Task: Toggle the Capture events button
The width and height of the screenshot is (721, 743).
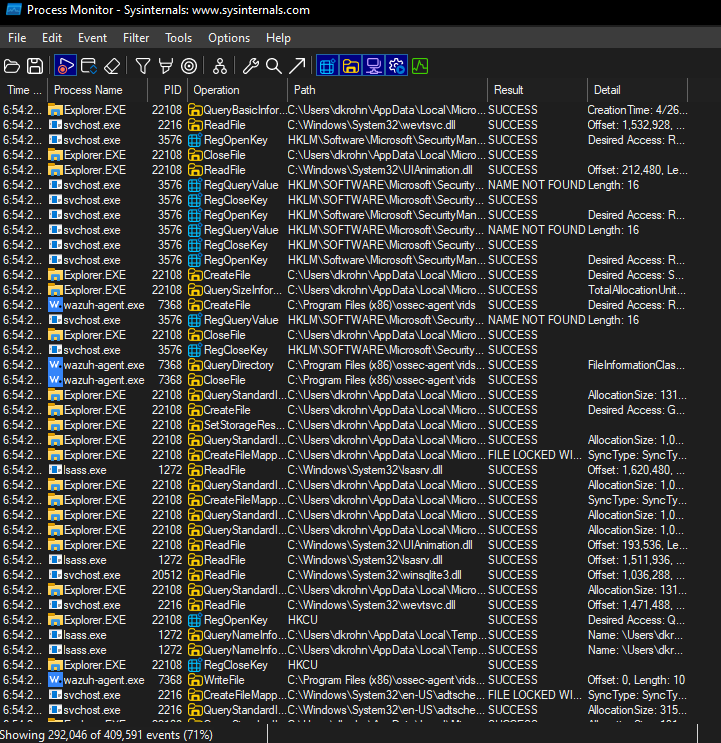Action: coord(65,66)
